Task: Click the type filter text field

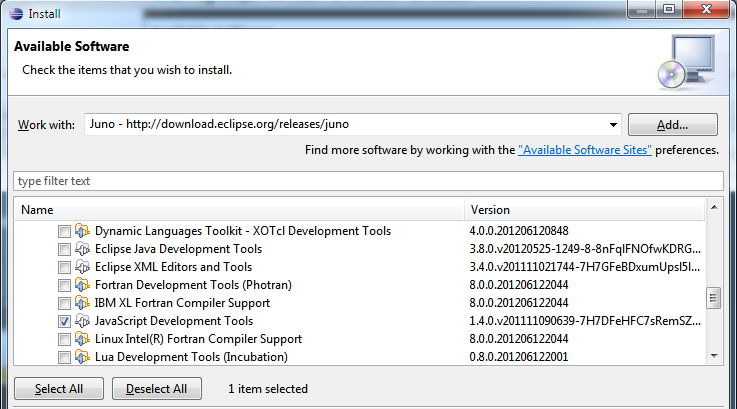Action: click(x=368, y=181)
